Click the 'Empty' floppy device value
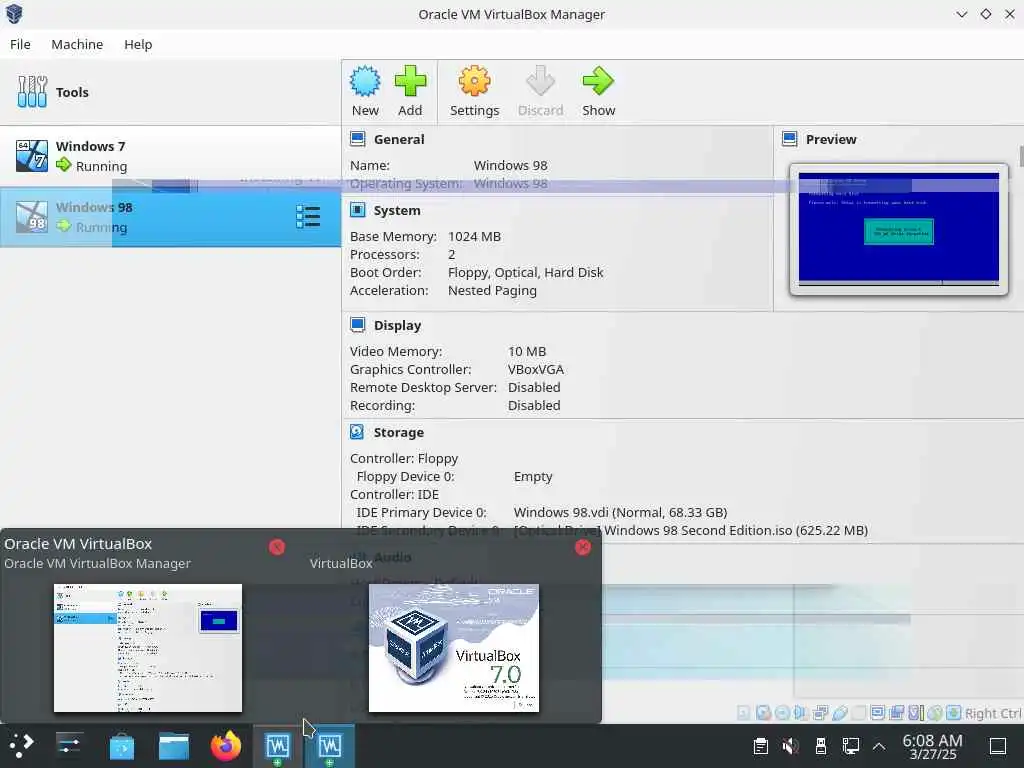The image size is (1024, 768). [533, 476]
